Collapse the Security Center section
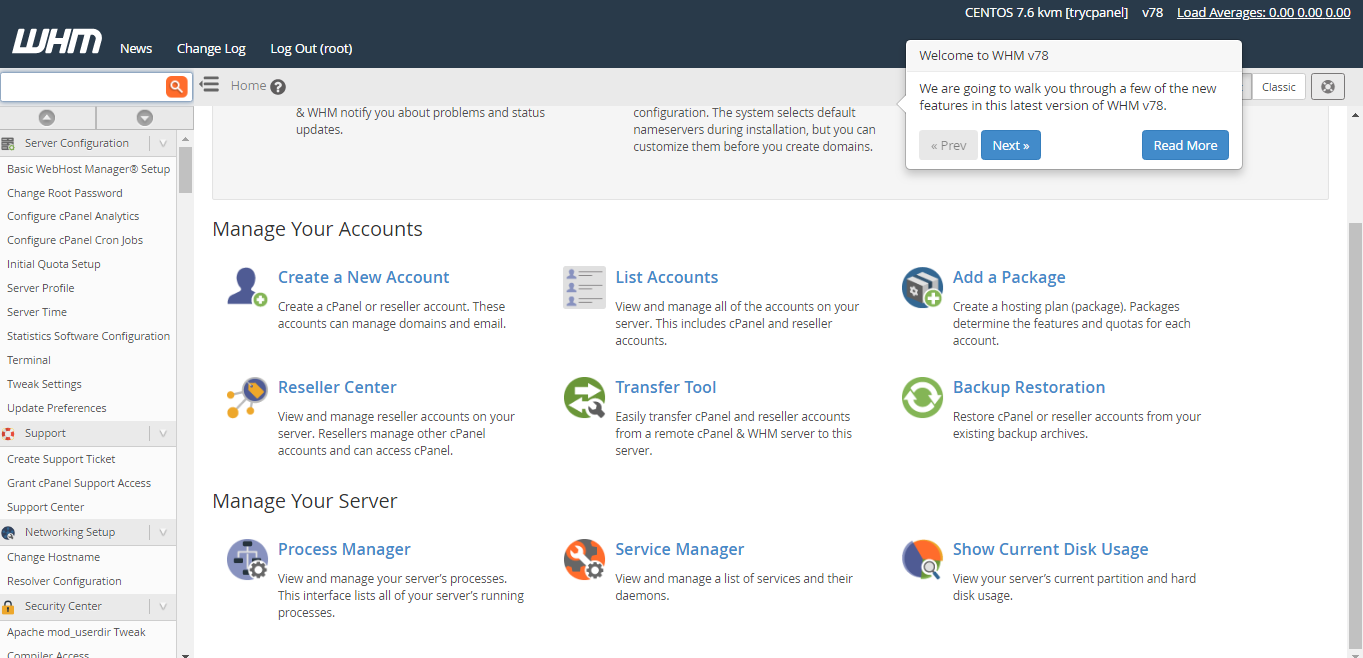 click(162, 605)
